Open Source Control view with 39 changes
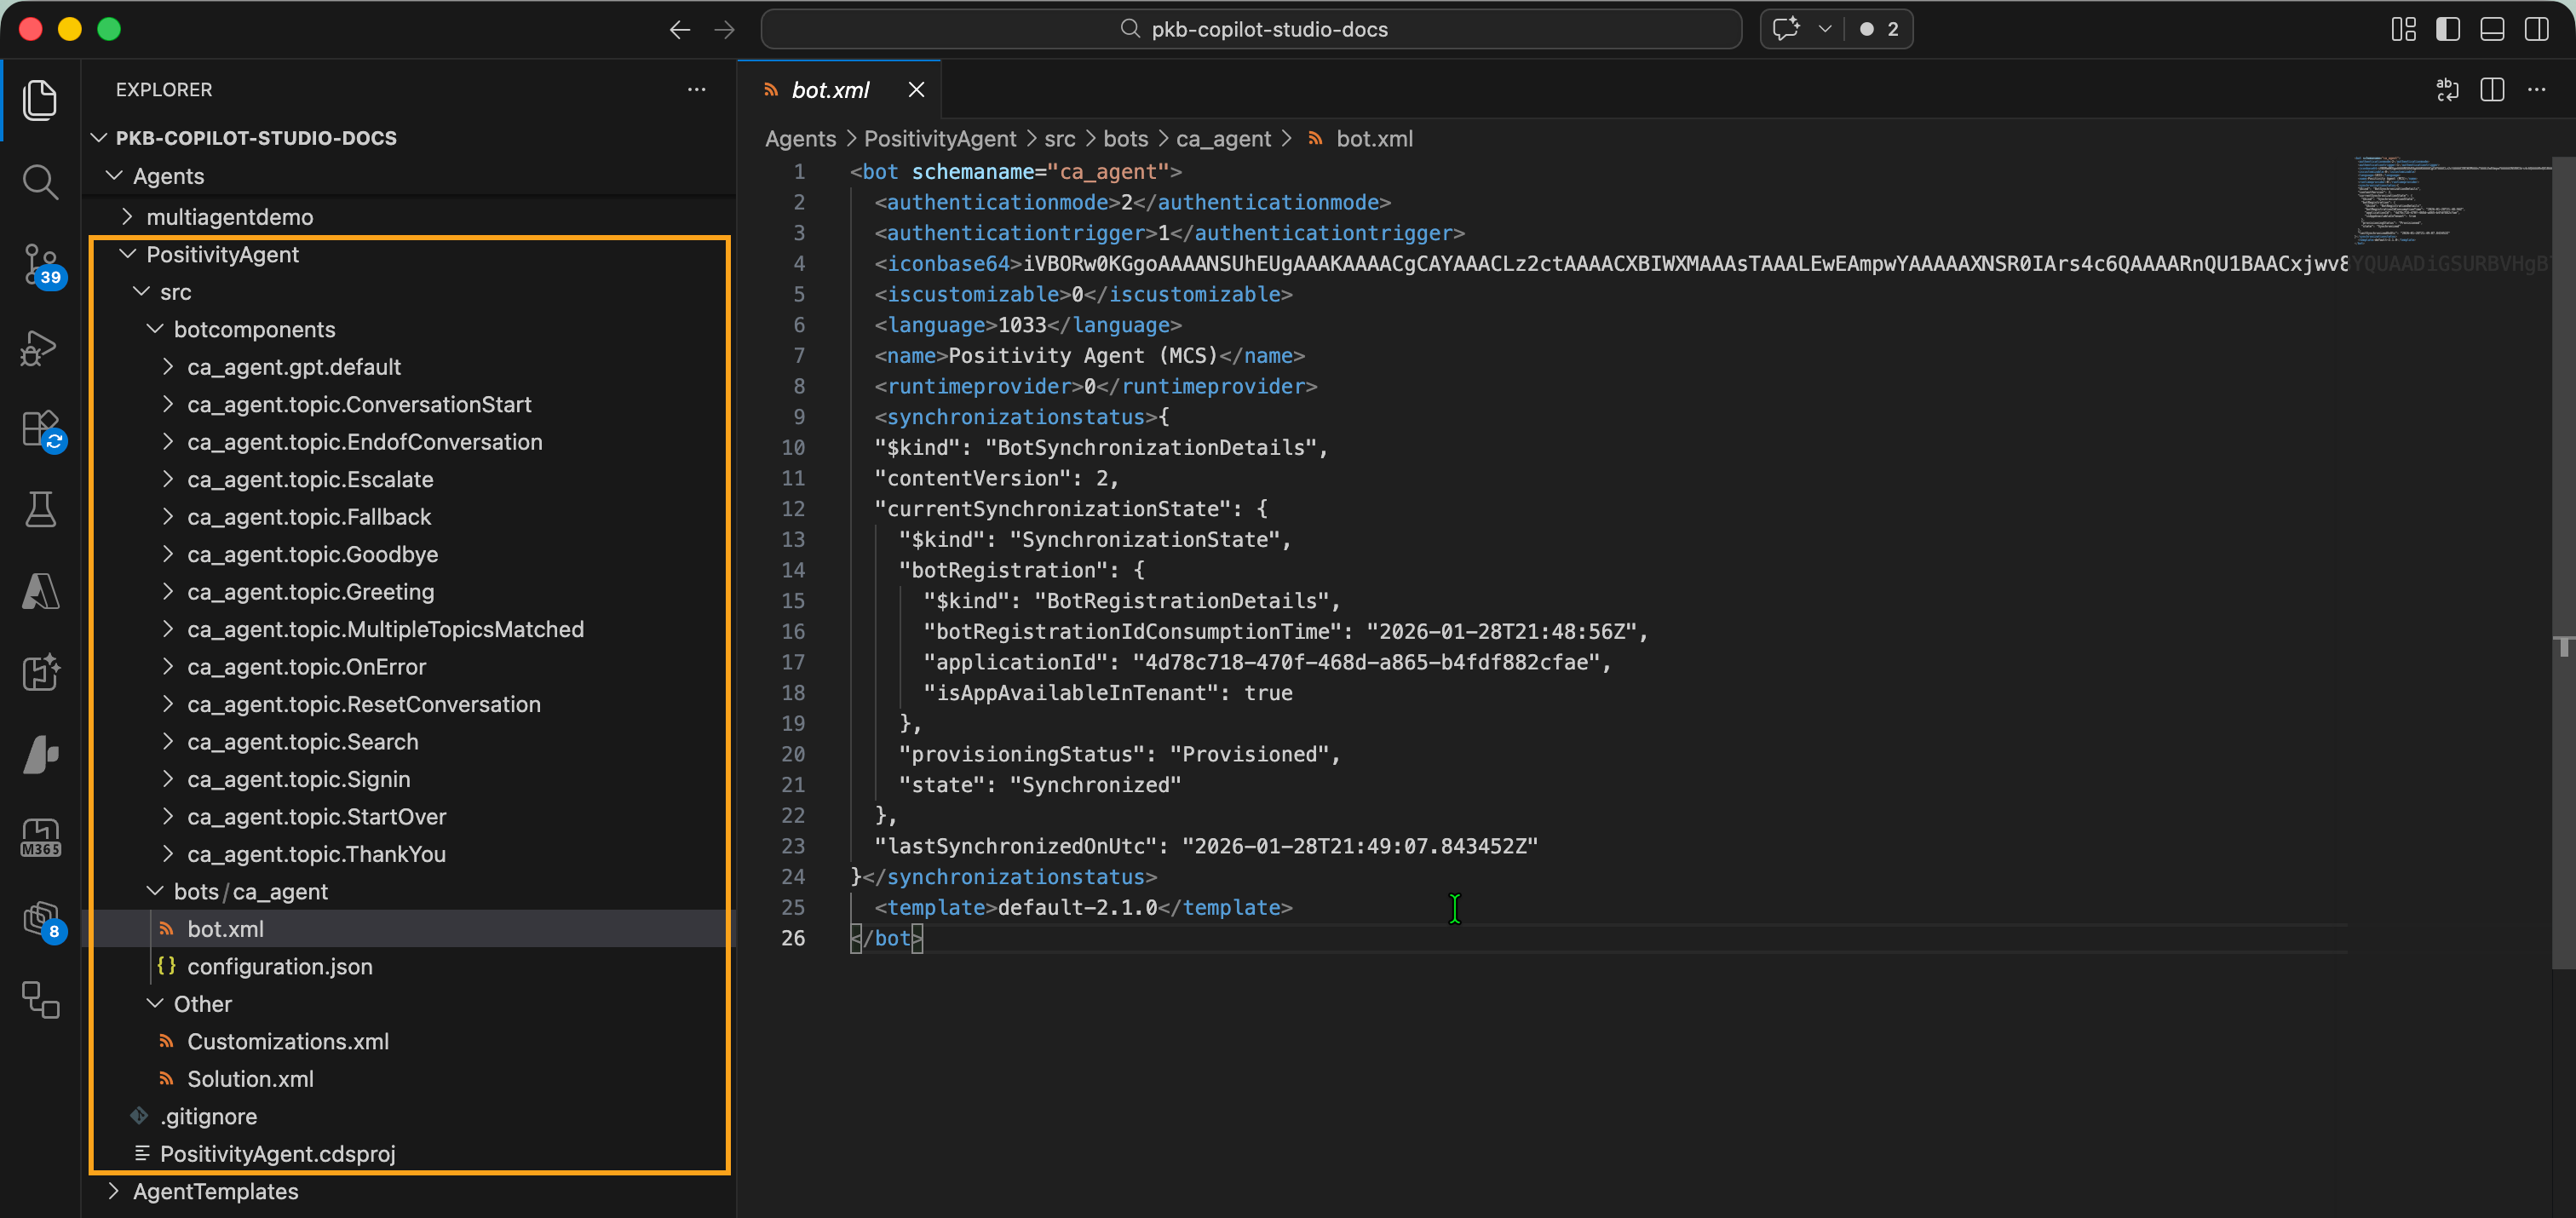The width and height of the screenshot is (2576, 1218). tap(40, 264)
